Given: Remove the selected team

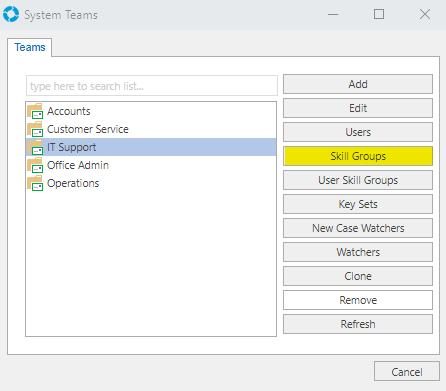Looking at the screenshot, I should [358, 300].
